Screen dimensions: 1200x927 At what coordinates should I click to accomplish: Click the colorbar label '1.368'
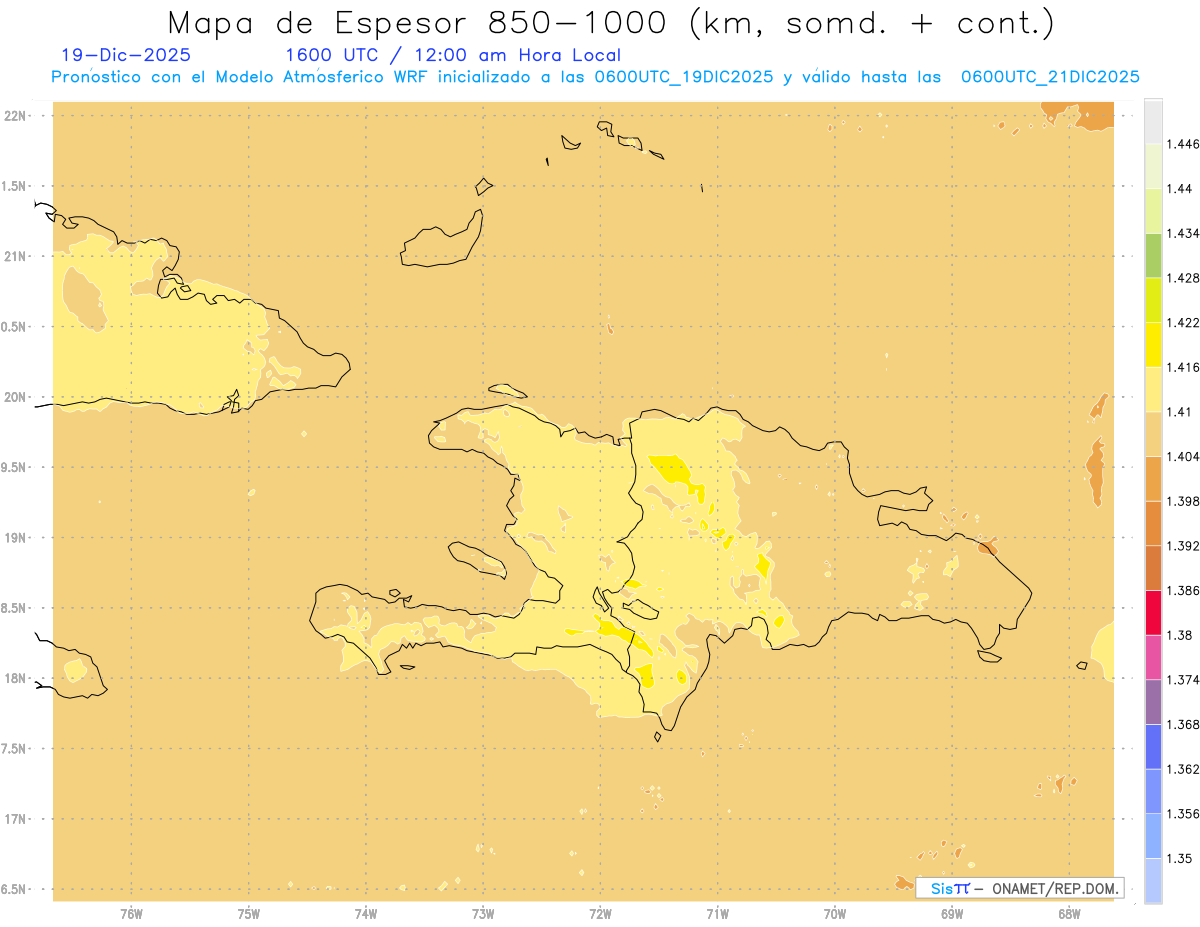click(x=1182, y=725)
